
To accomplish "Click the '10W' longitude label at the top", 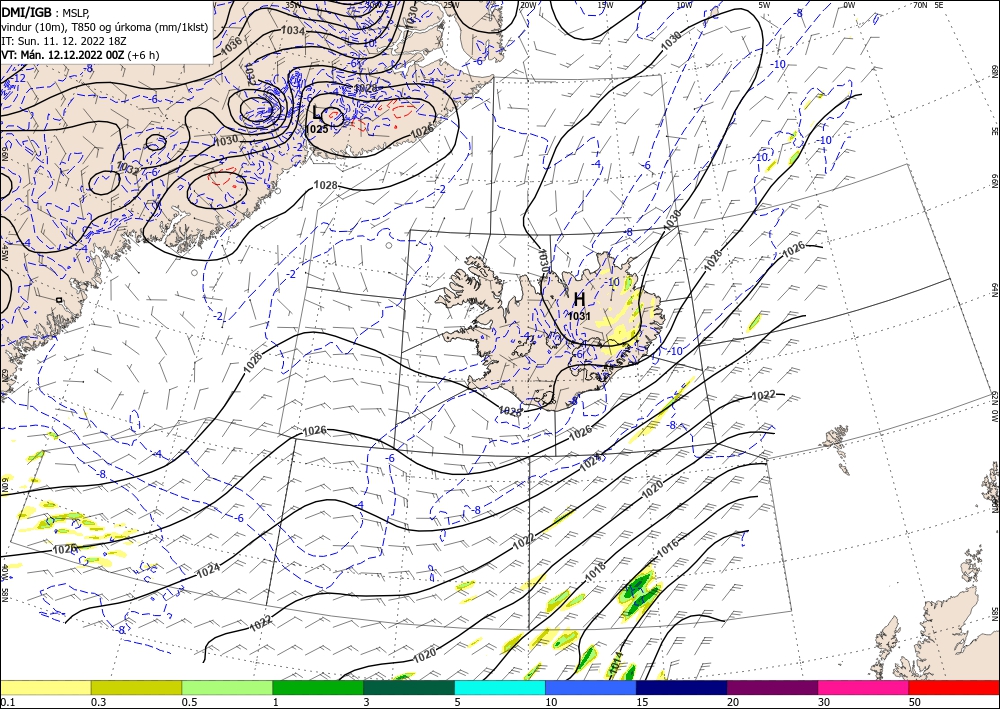I will click(x=684, y=5).
